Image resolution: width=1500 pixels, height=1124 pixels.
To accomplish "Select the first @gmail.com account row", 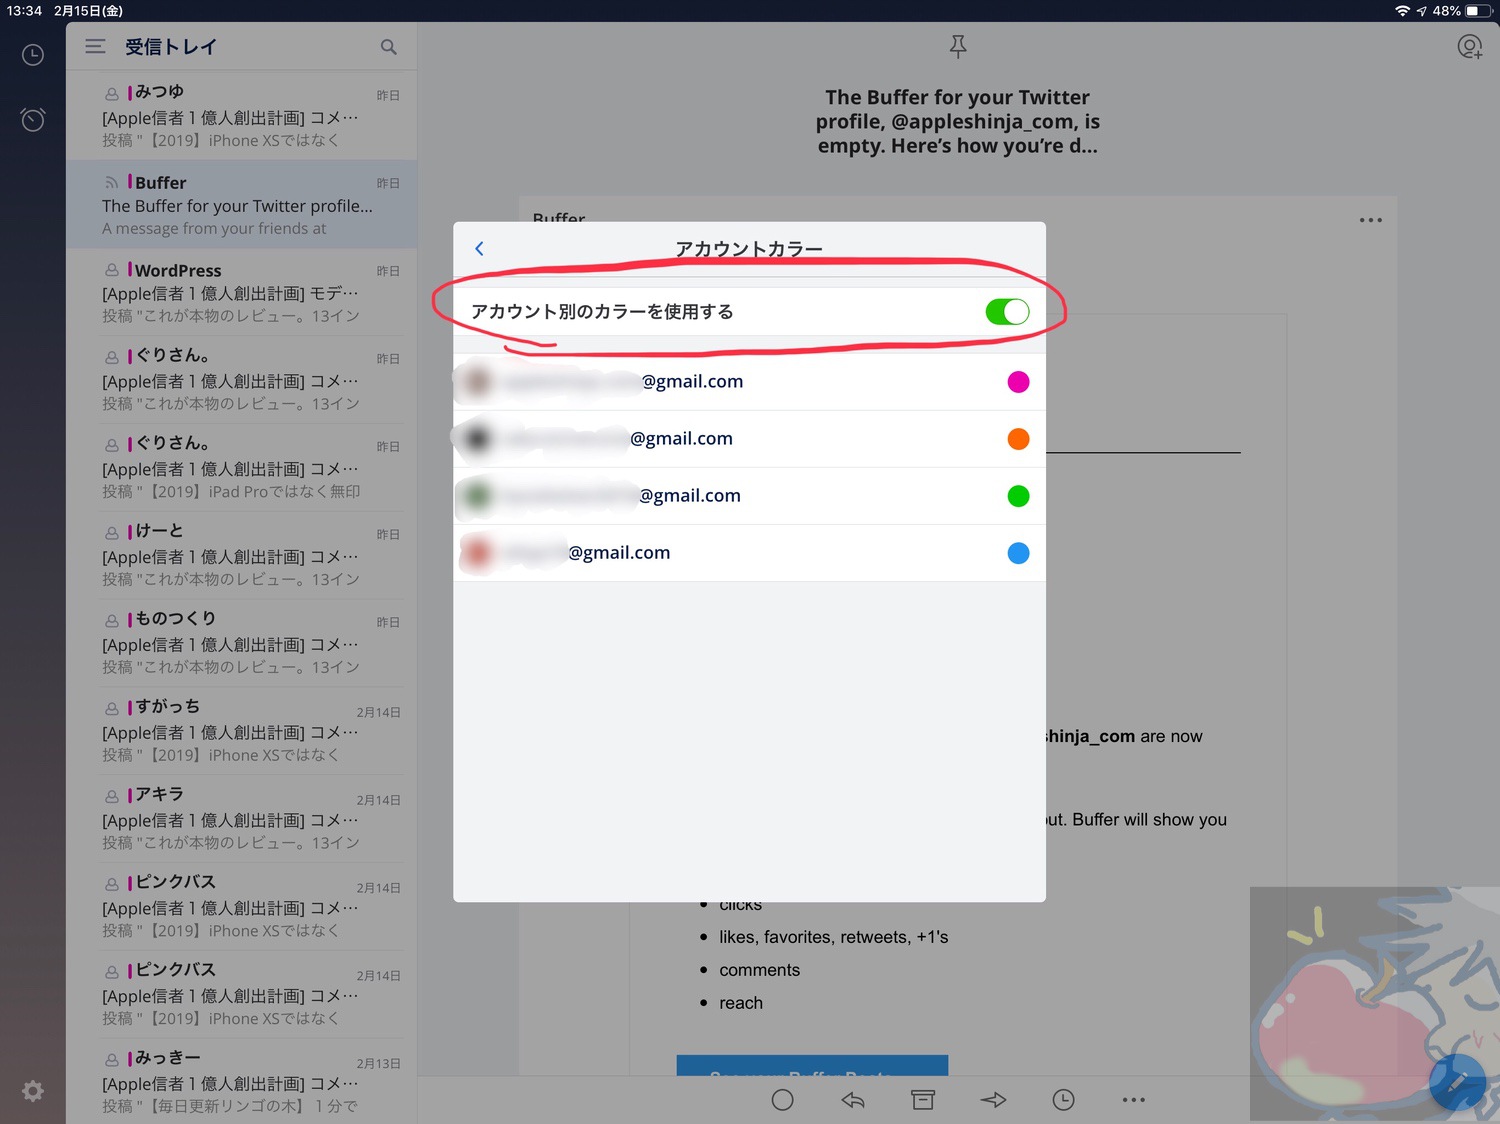I will coord(749,382).
